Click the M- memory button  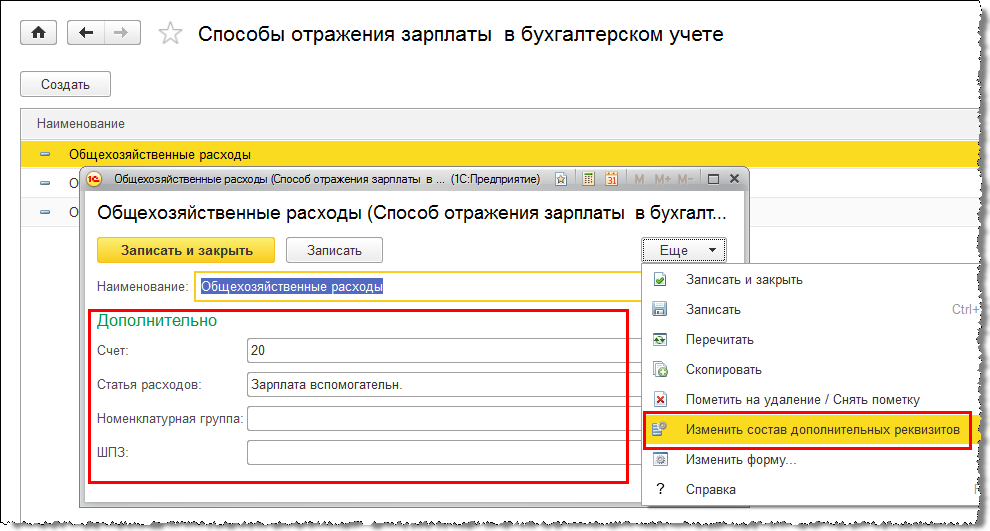coord(685,179)
